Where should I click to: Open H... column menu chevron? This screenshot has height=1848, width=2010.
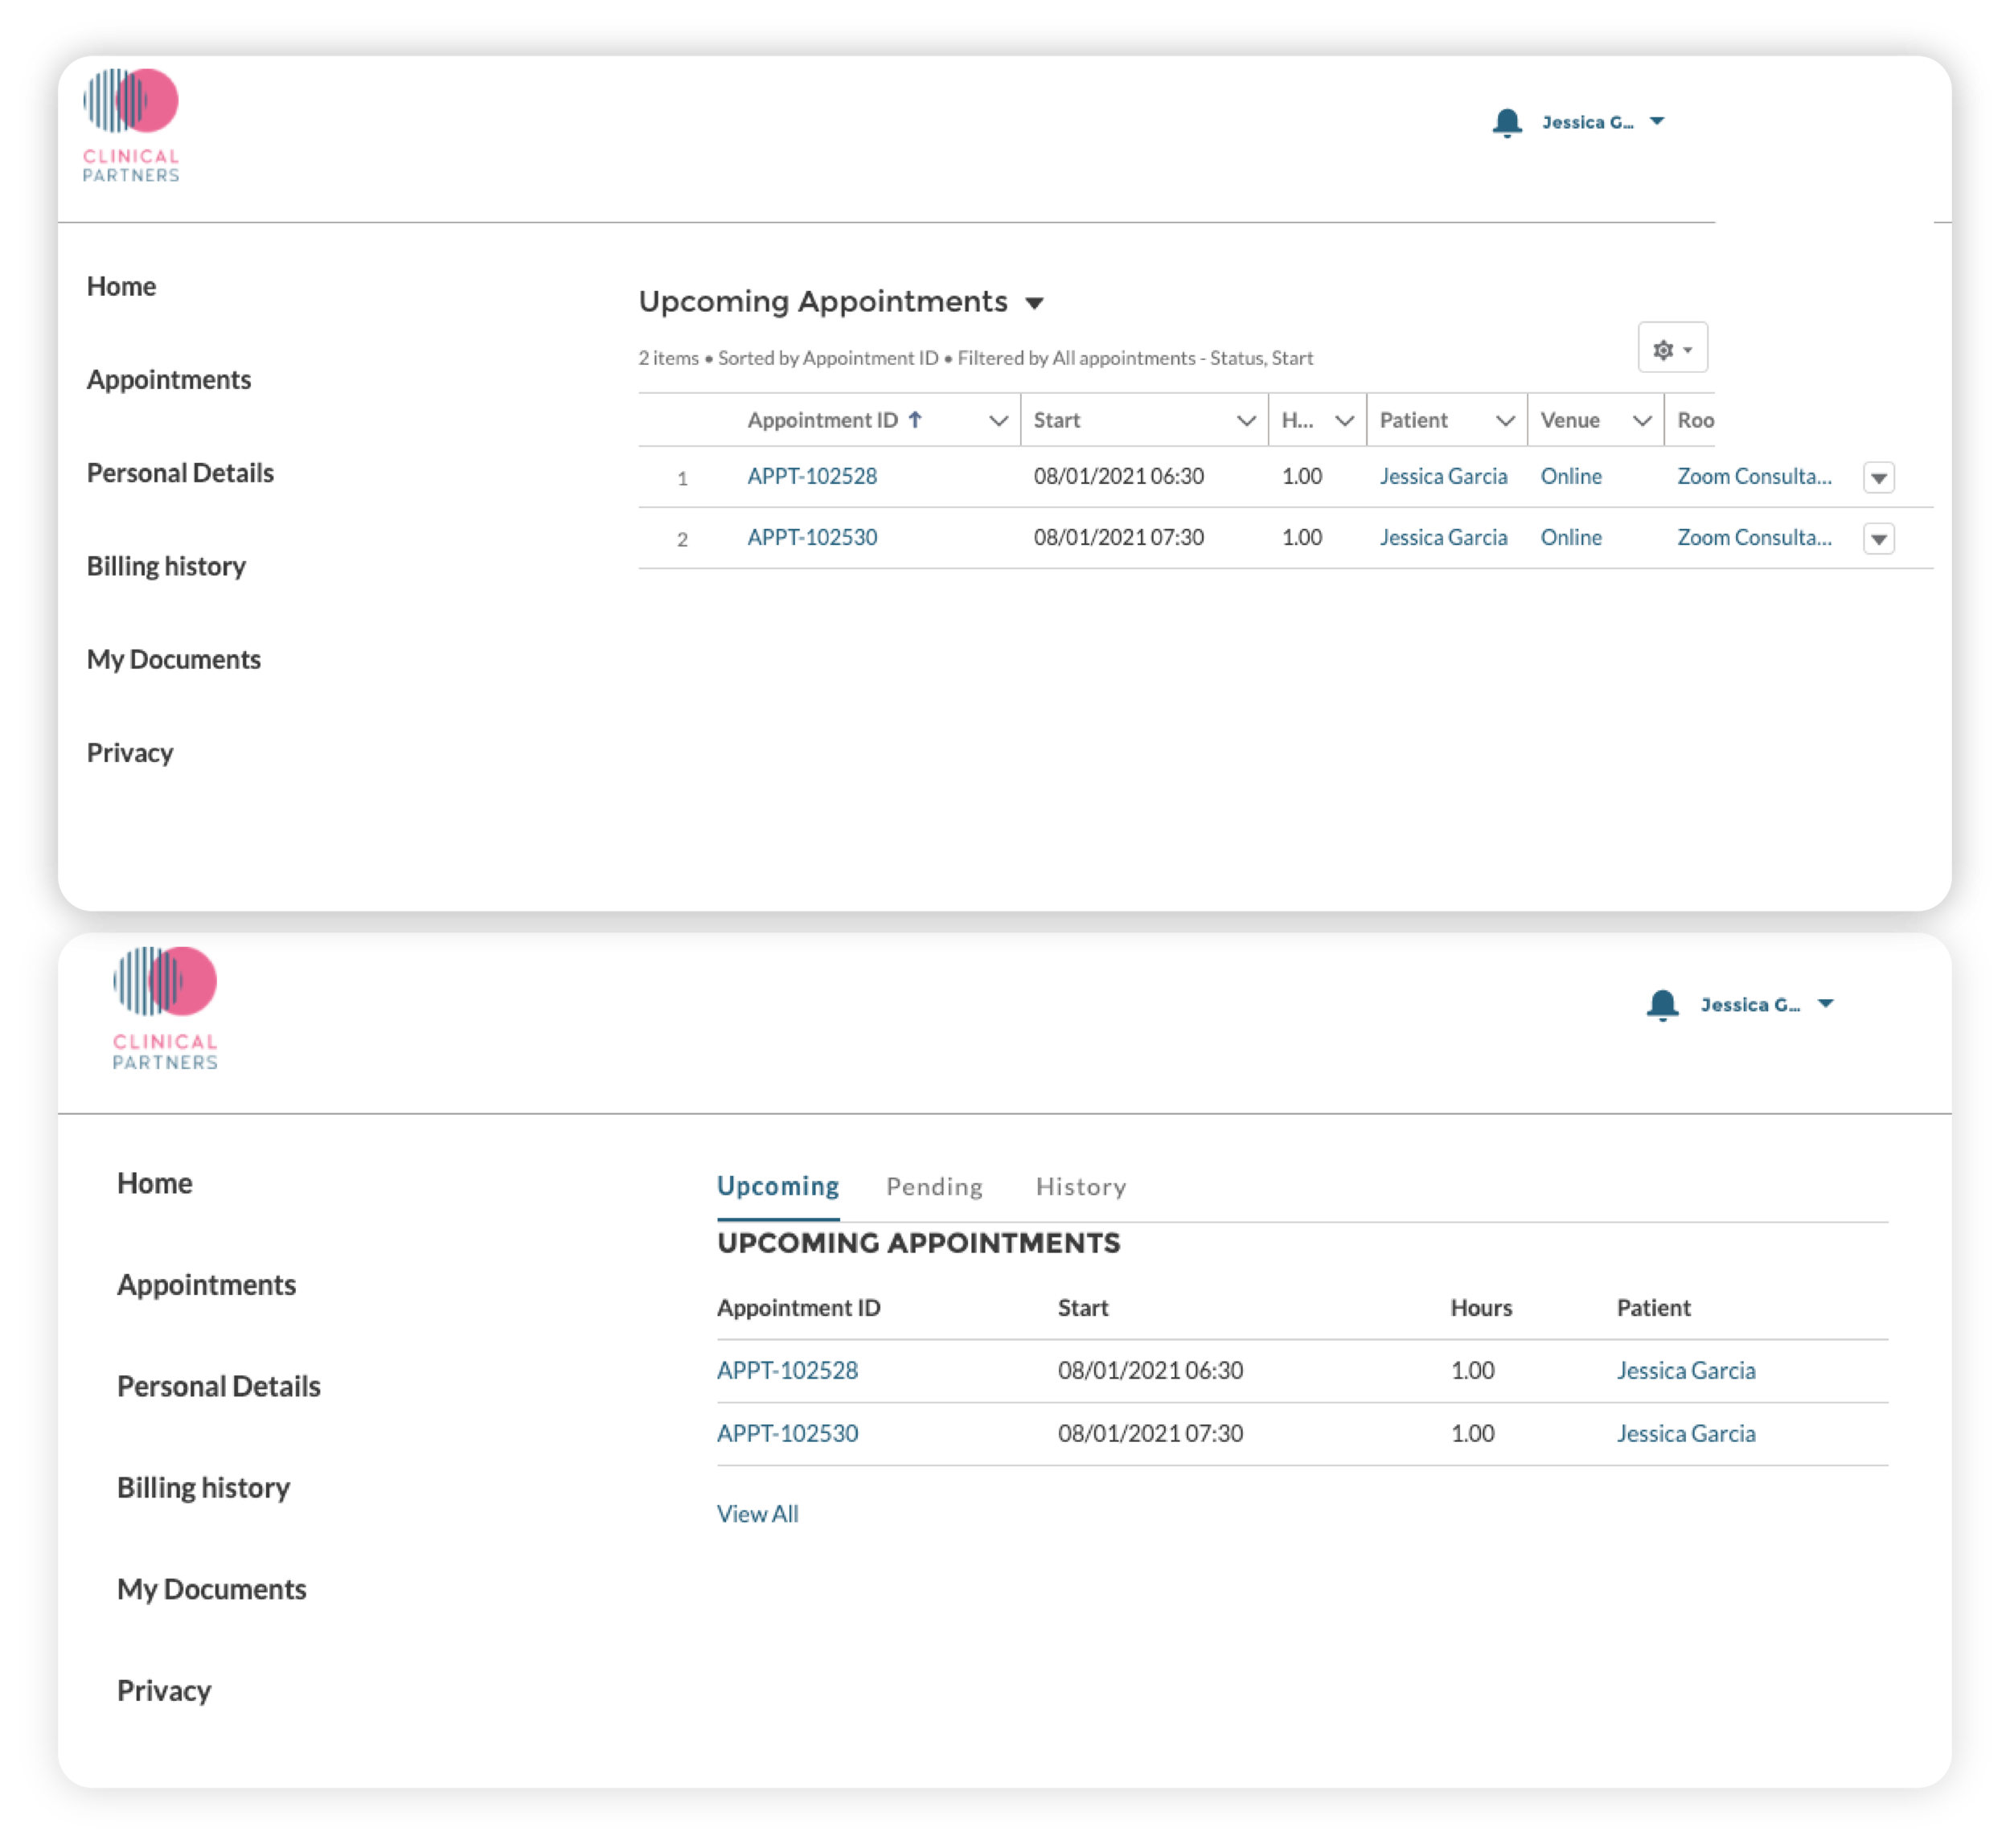point(1344,421)
